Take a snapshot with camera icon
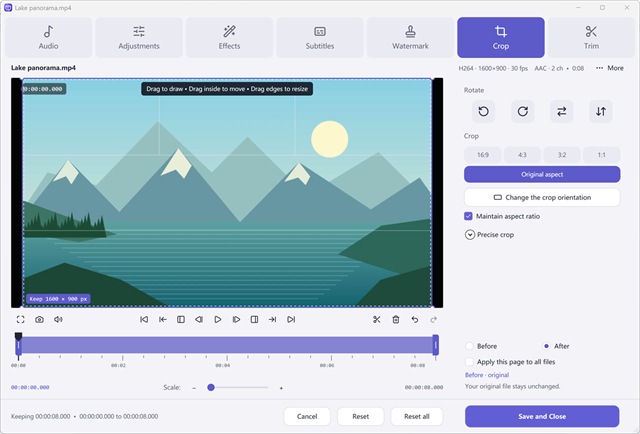 (x=39, y=320)
